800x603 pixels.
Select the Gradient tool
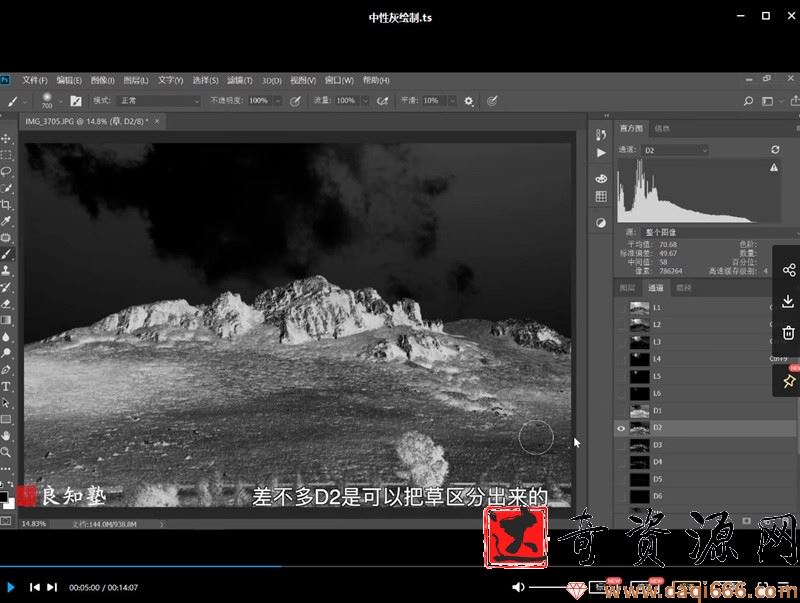[x=6, y=320]
